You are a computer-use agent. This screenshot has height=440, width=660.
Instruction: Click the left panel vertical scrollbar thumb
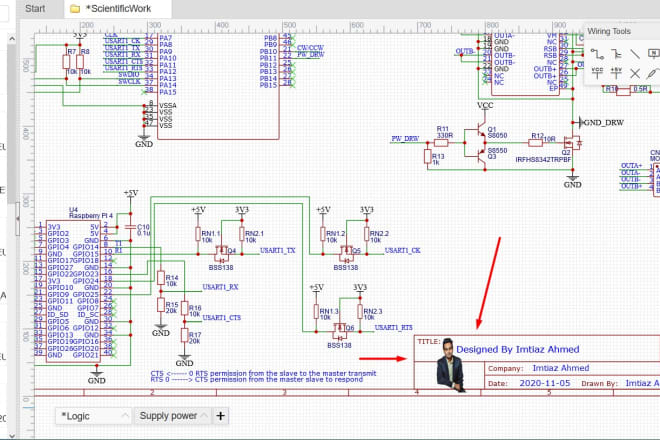(x=12, y=122)
